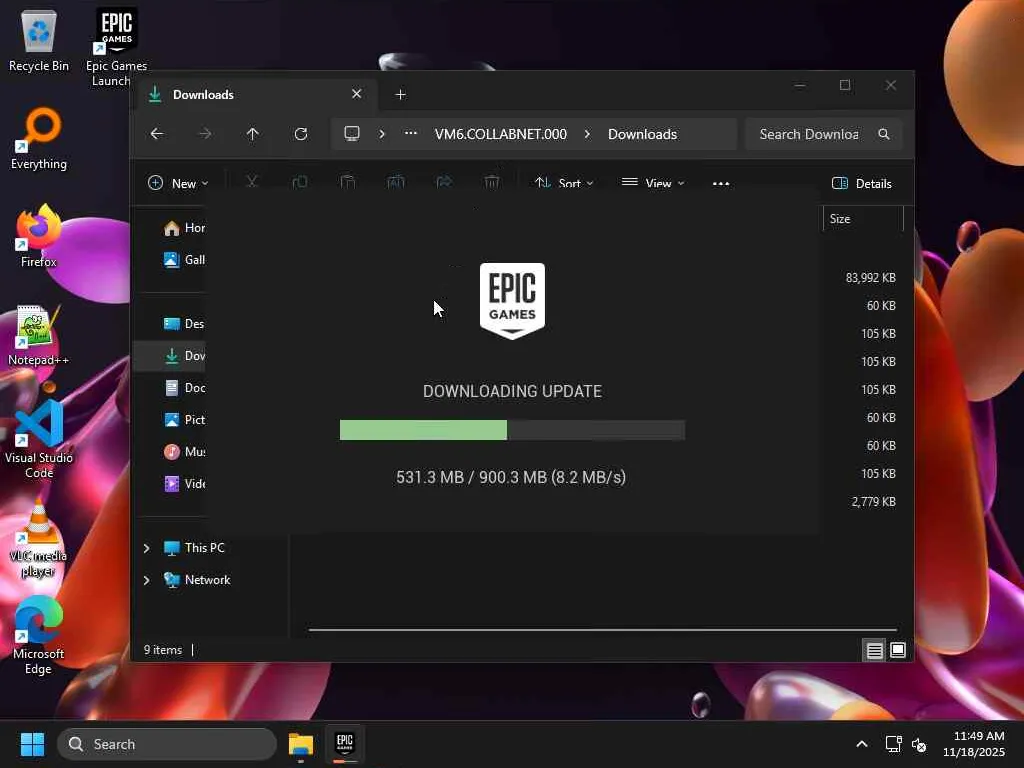Click the 9 items status text

click(x=163, y=650)
